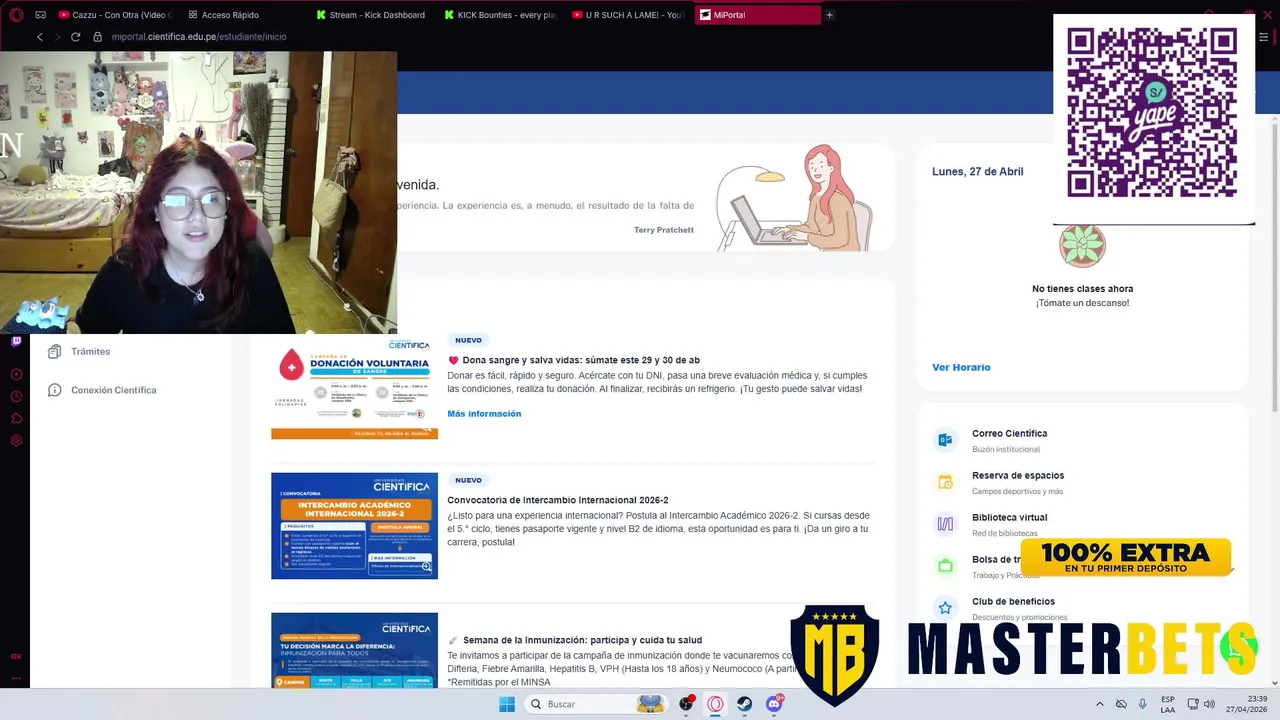The width and height of the screenshot is (1280, 720).
Task: Open Discord from the taskbar
Action: 774,704
